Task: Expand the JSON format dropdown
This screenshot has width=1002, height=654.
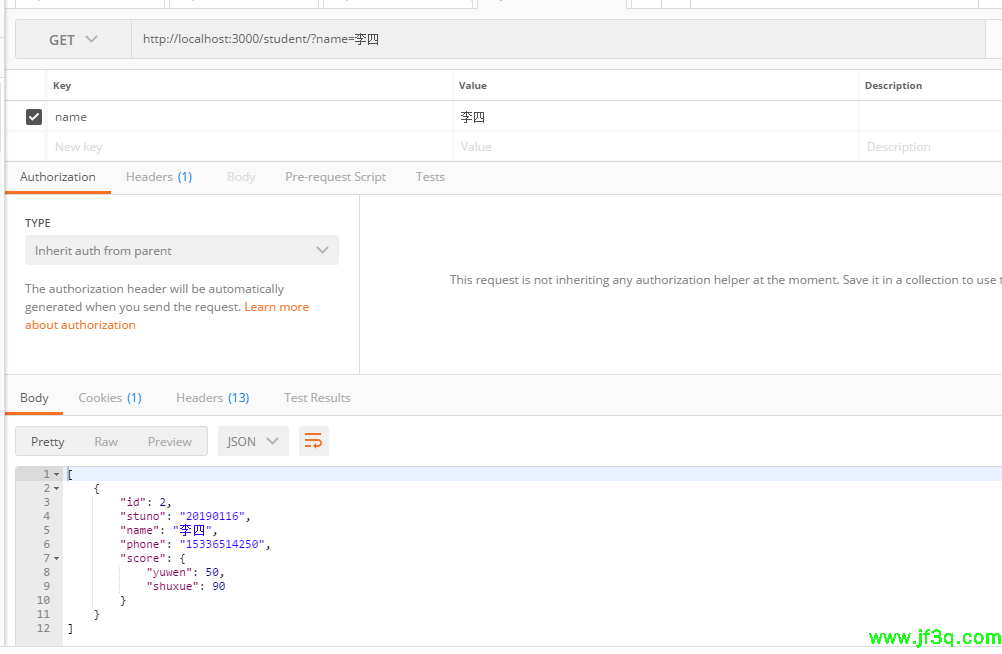Action: 253,441
